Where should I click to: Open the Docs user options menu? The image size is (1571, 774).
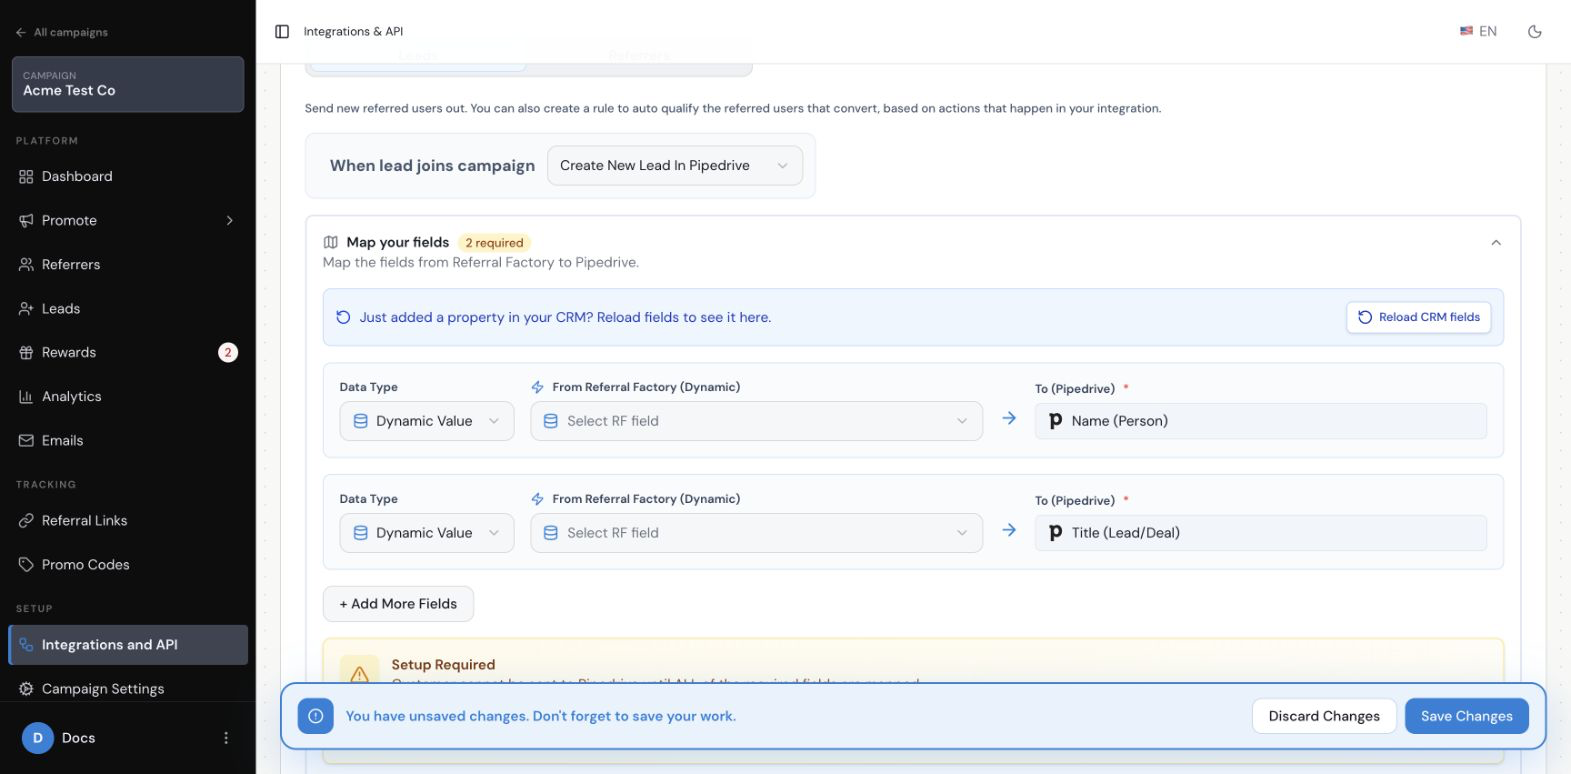(226, 738)
